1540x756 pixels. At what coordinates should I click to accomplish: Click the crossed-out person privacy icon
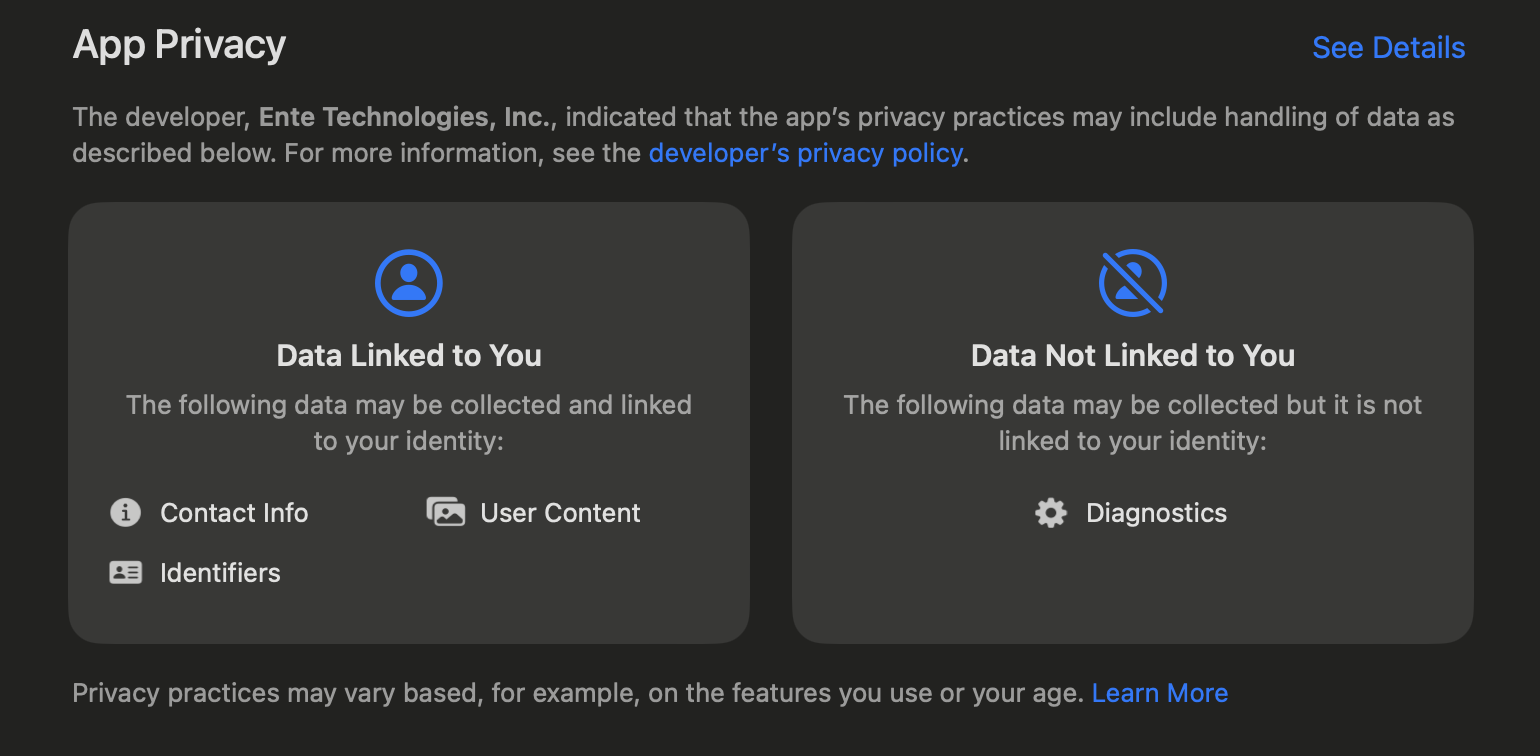(1133, 283)
